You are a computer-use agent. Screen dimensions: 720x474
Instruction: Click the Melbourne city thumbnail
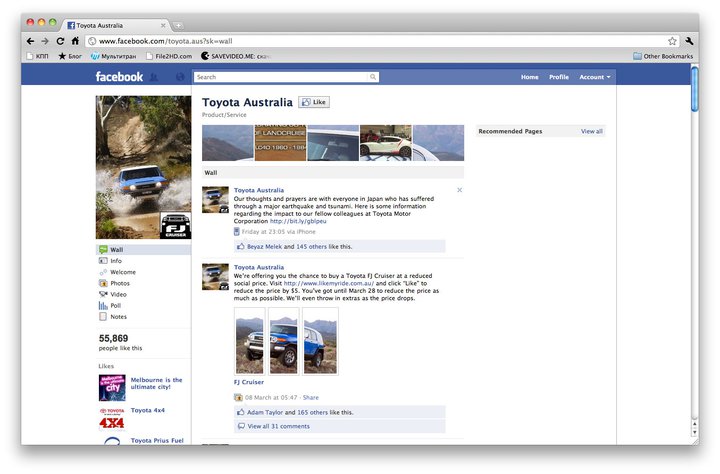click(x=112, y=388)
